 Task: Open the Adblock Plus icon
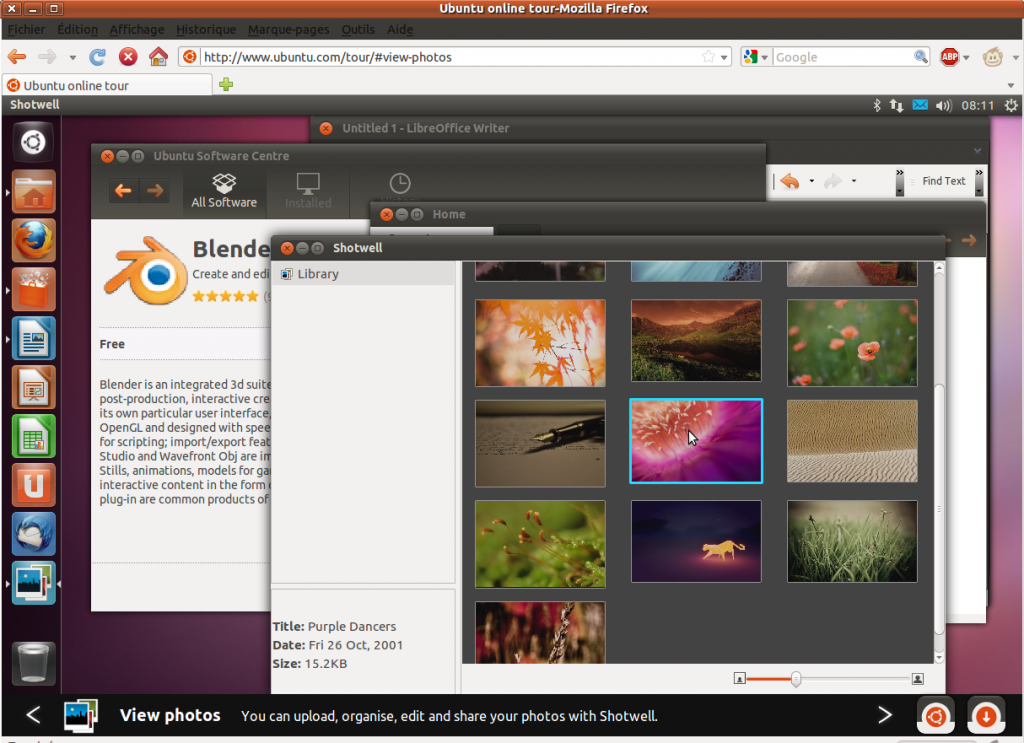950,57
